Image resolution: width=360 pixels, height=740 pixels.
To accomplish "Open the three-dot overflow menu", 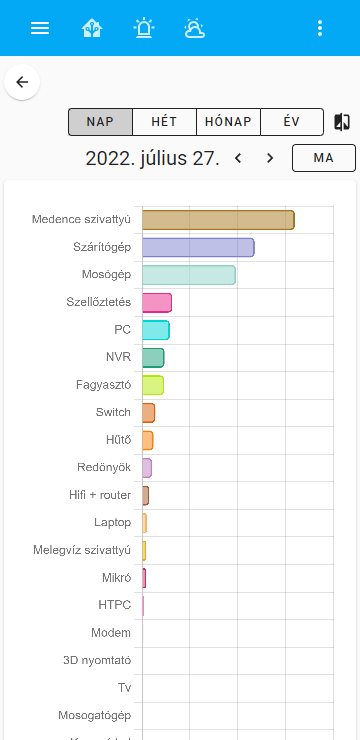I will coord(320,28).
